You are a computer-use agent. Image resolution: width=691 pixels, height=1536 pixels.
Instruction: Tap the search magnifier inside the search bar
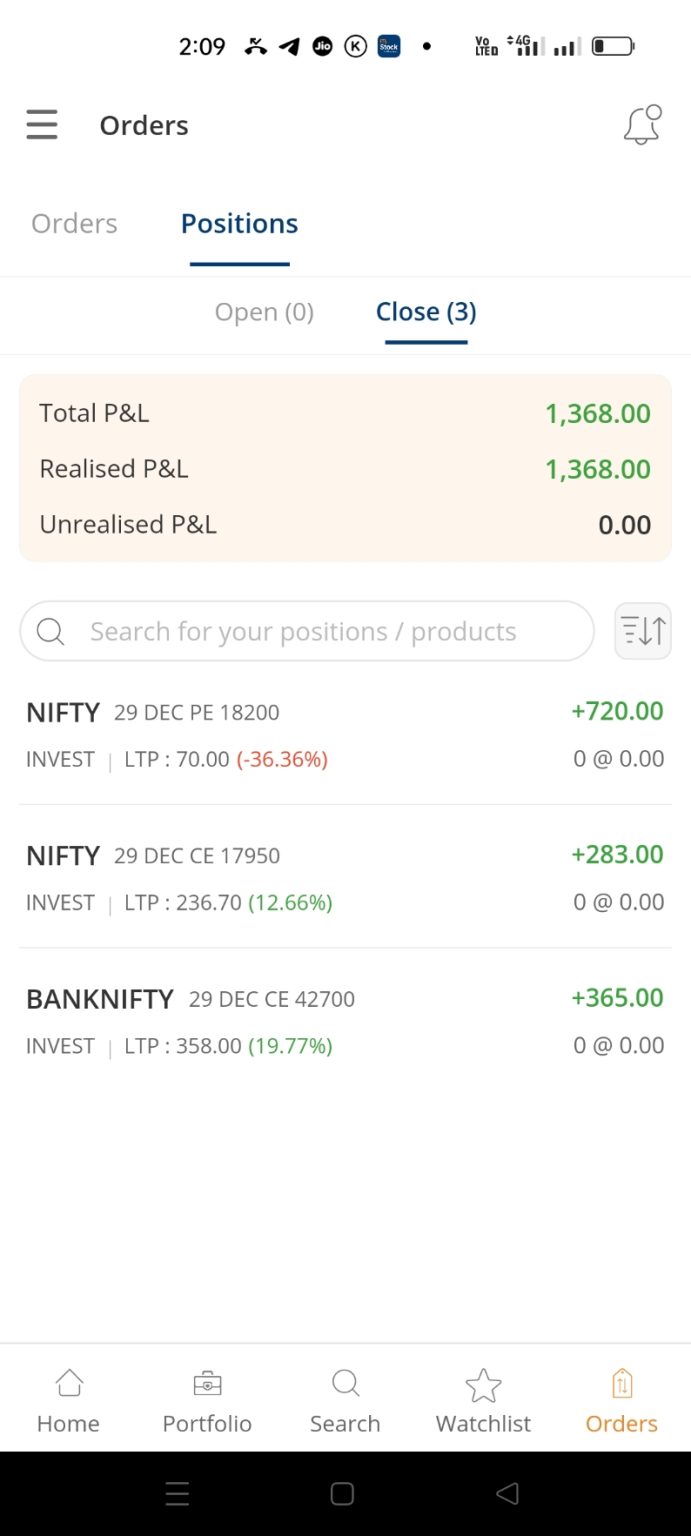[50, 631]
